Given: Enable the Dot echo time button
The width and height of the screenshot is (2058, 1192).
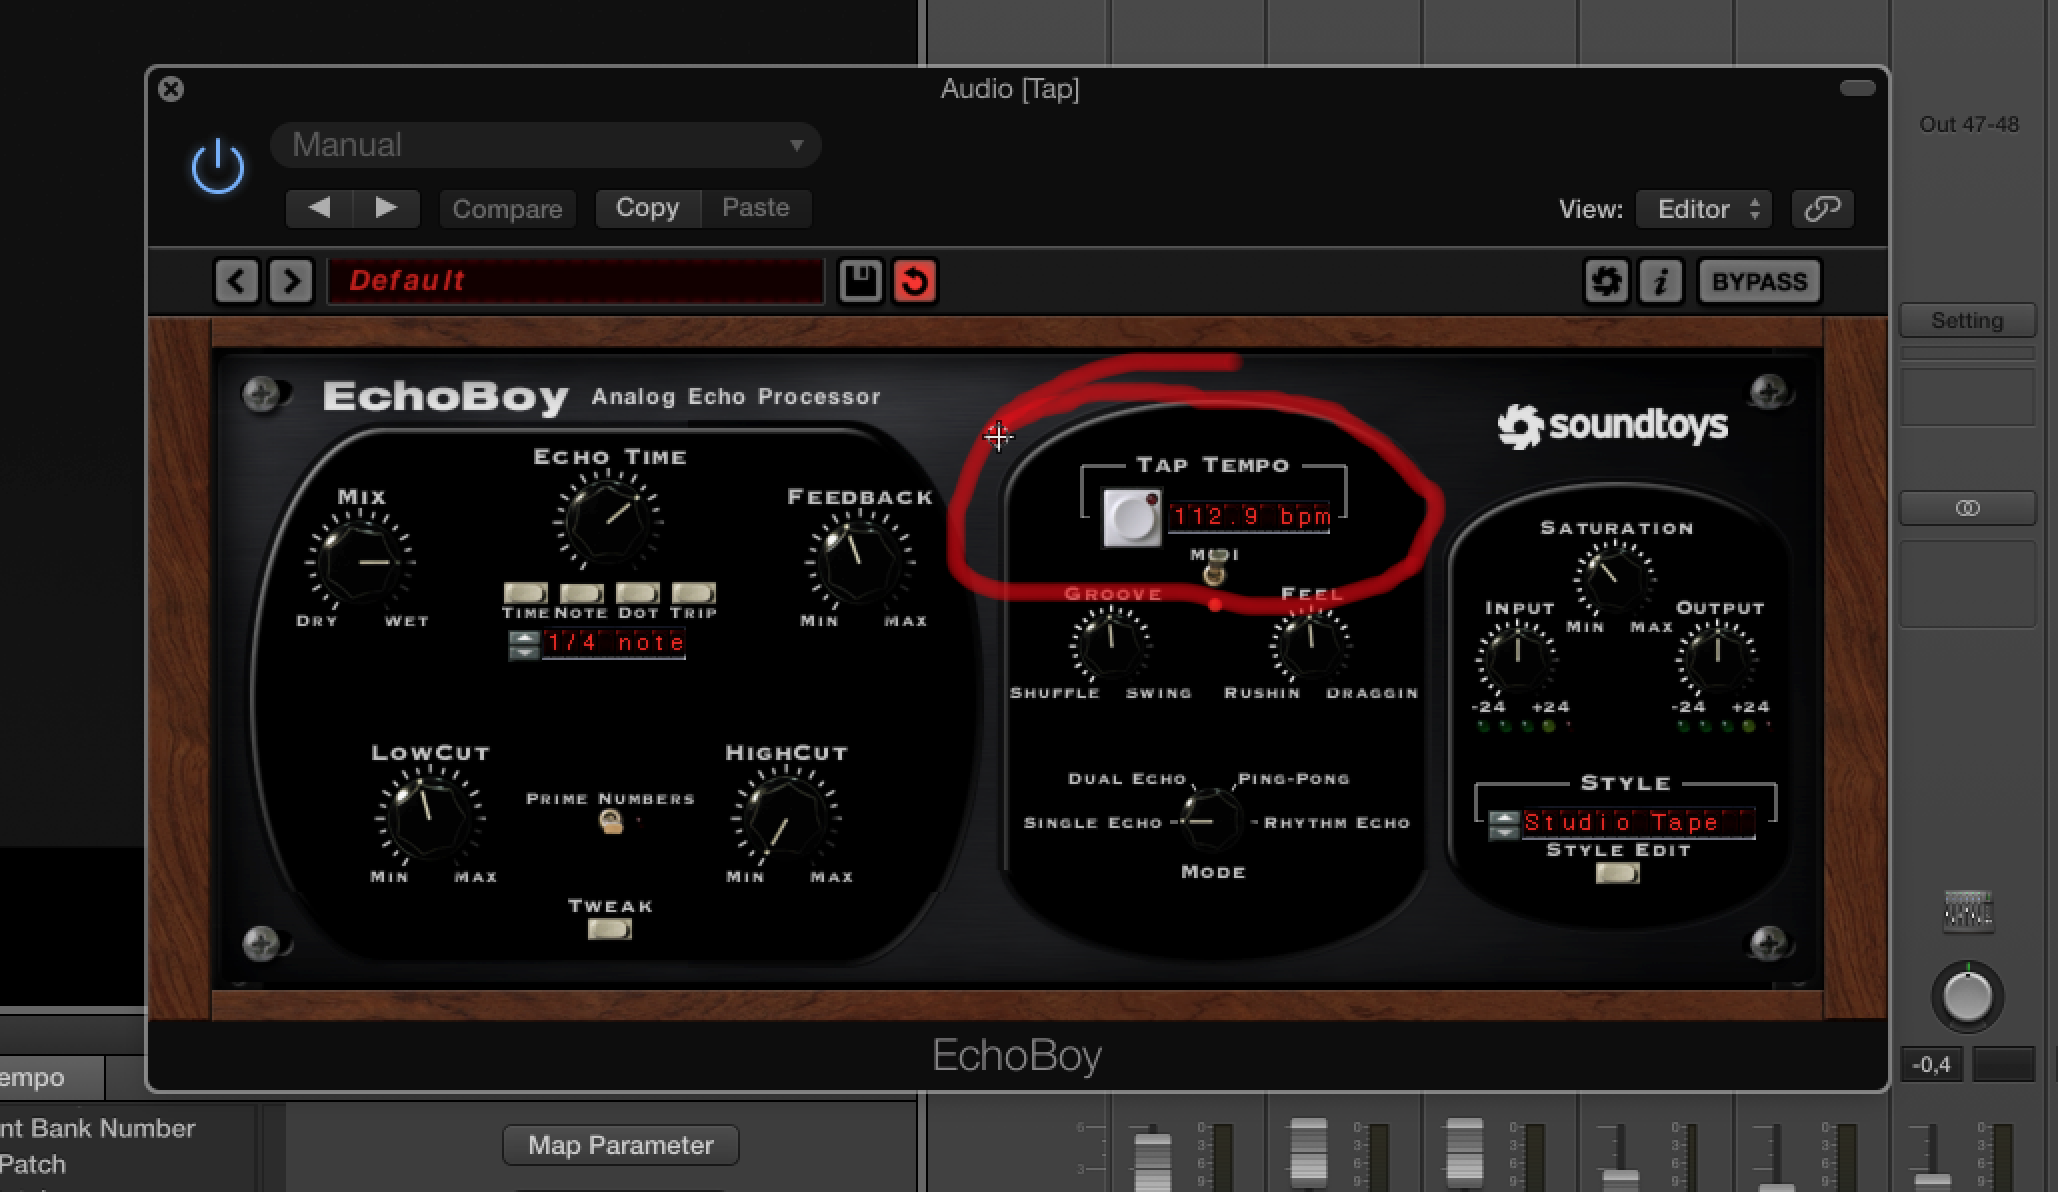Looking at the screenshot, I should click(x=637, y=593).
